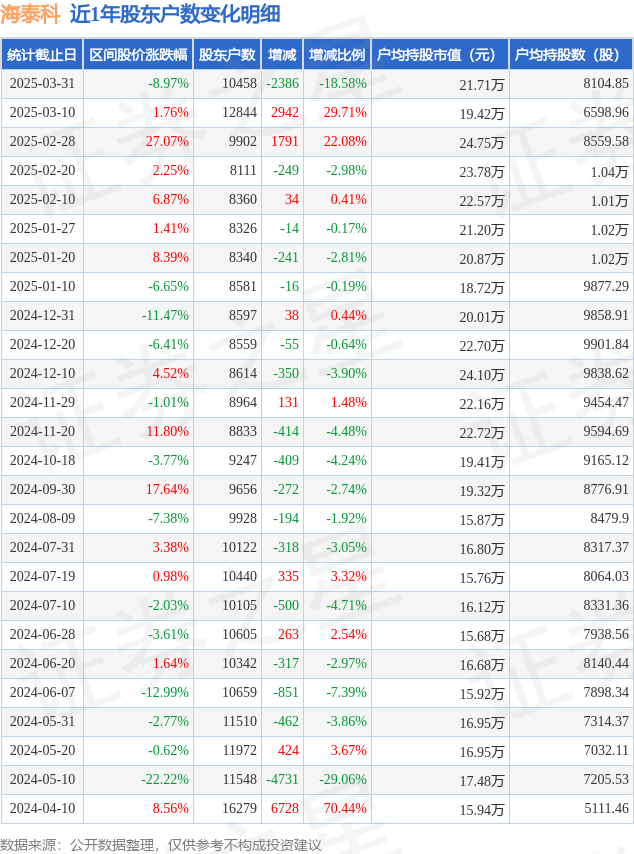
Task: Select the 2024-04-10 date cell
Action: coord(42,808)
